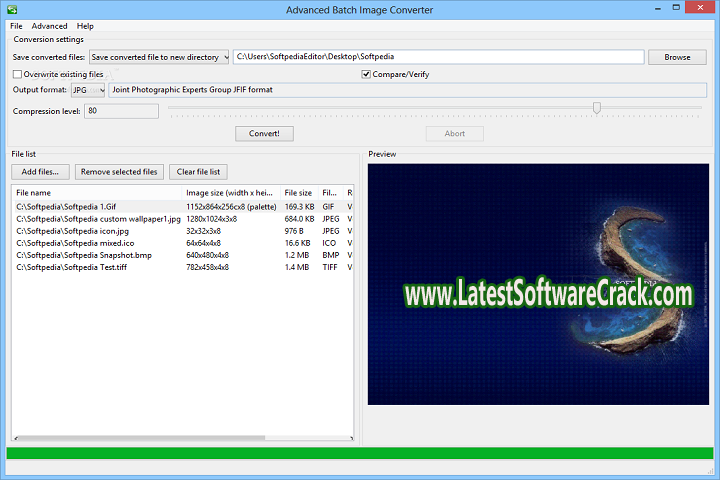Click the Joint Photographic Experts Group description field
The width and height of the screenshot is (720, 480).
pyautogui.click(x=407, y=90)
